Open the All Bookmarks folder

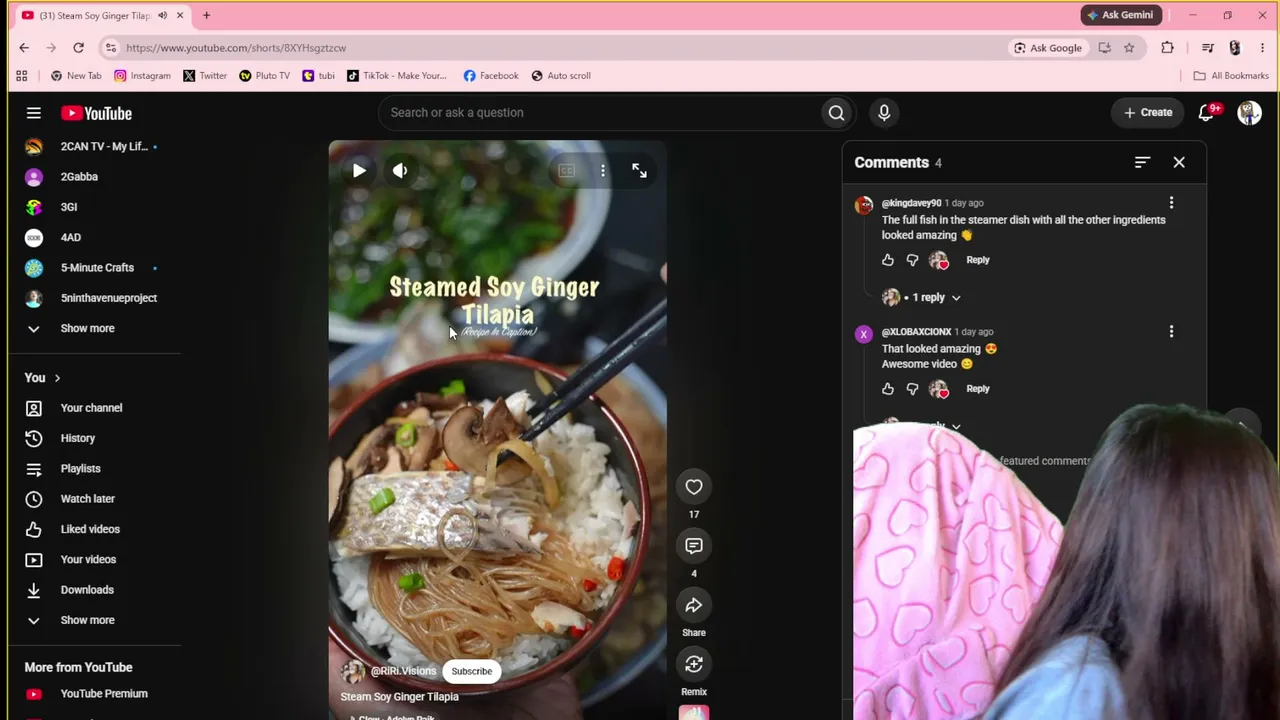tap(1231, 76)
